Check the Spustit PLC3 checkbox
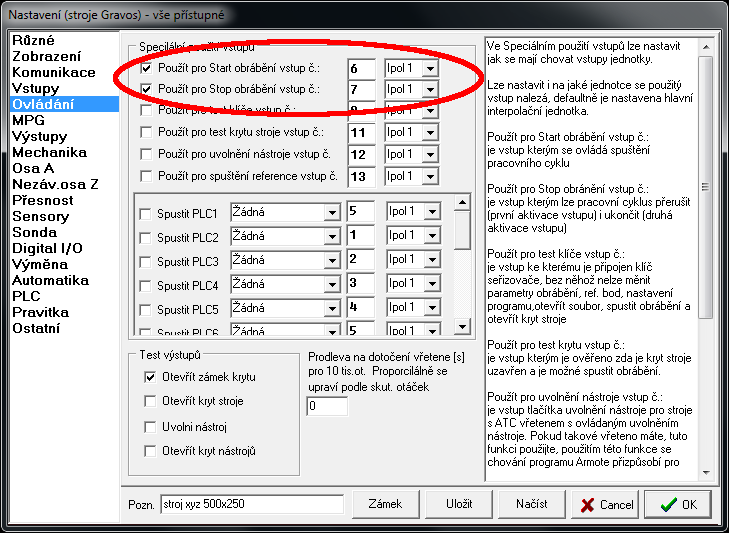The image size is (729, 533). coord(146,262)
